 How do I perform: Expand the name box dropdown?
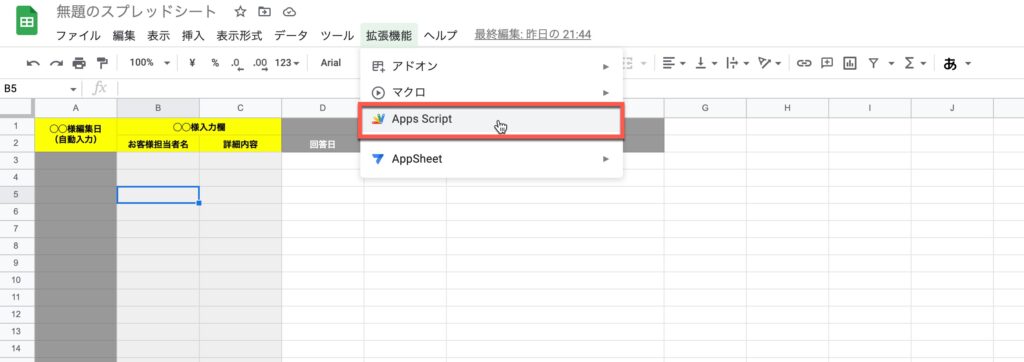tap(73, 89)
